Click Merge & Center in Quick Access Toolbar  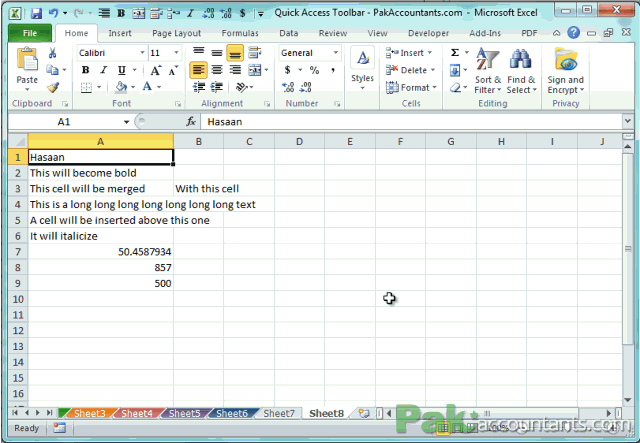pos(139,13)
